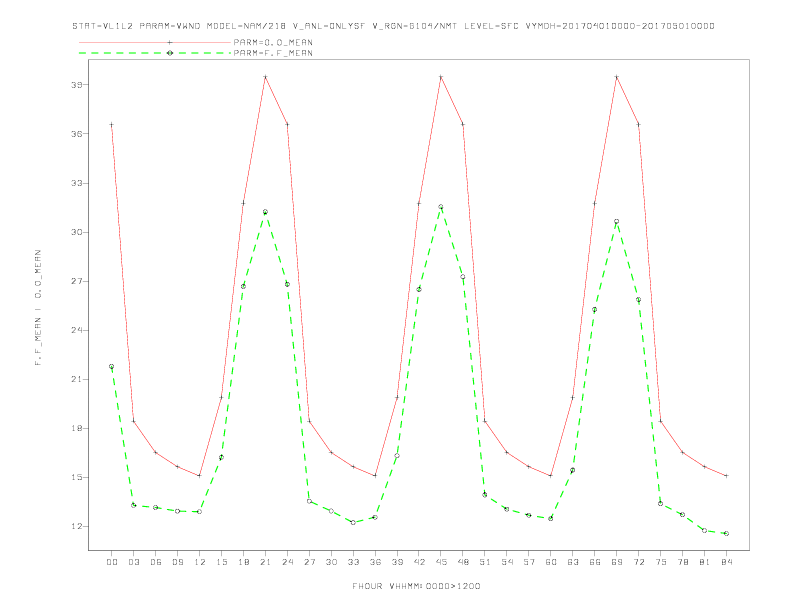Click the x-axis forecast hour label 63
Image resolution: width=792 pixels, height=612 pixels.
(573, 562)
